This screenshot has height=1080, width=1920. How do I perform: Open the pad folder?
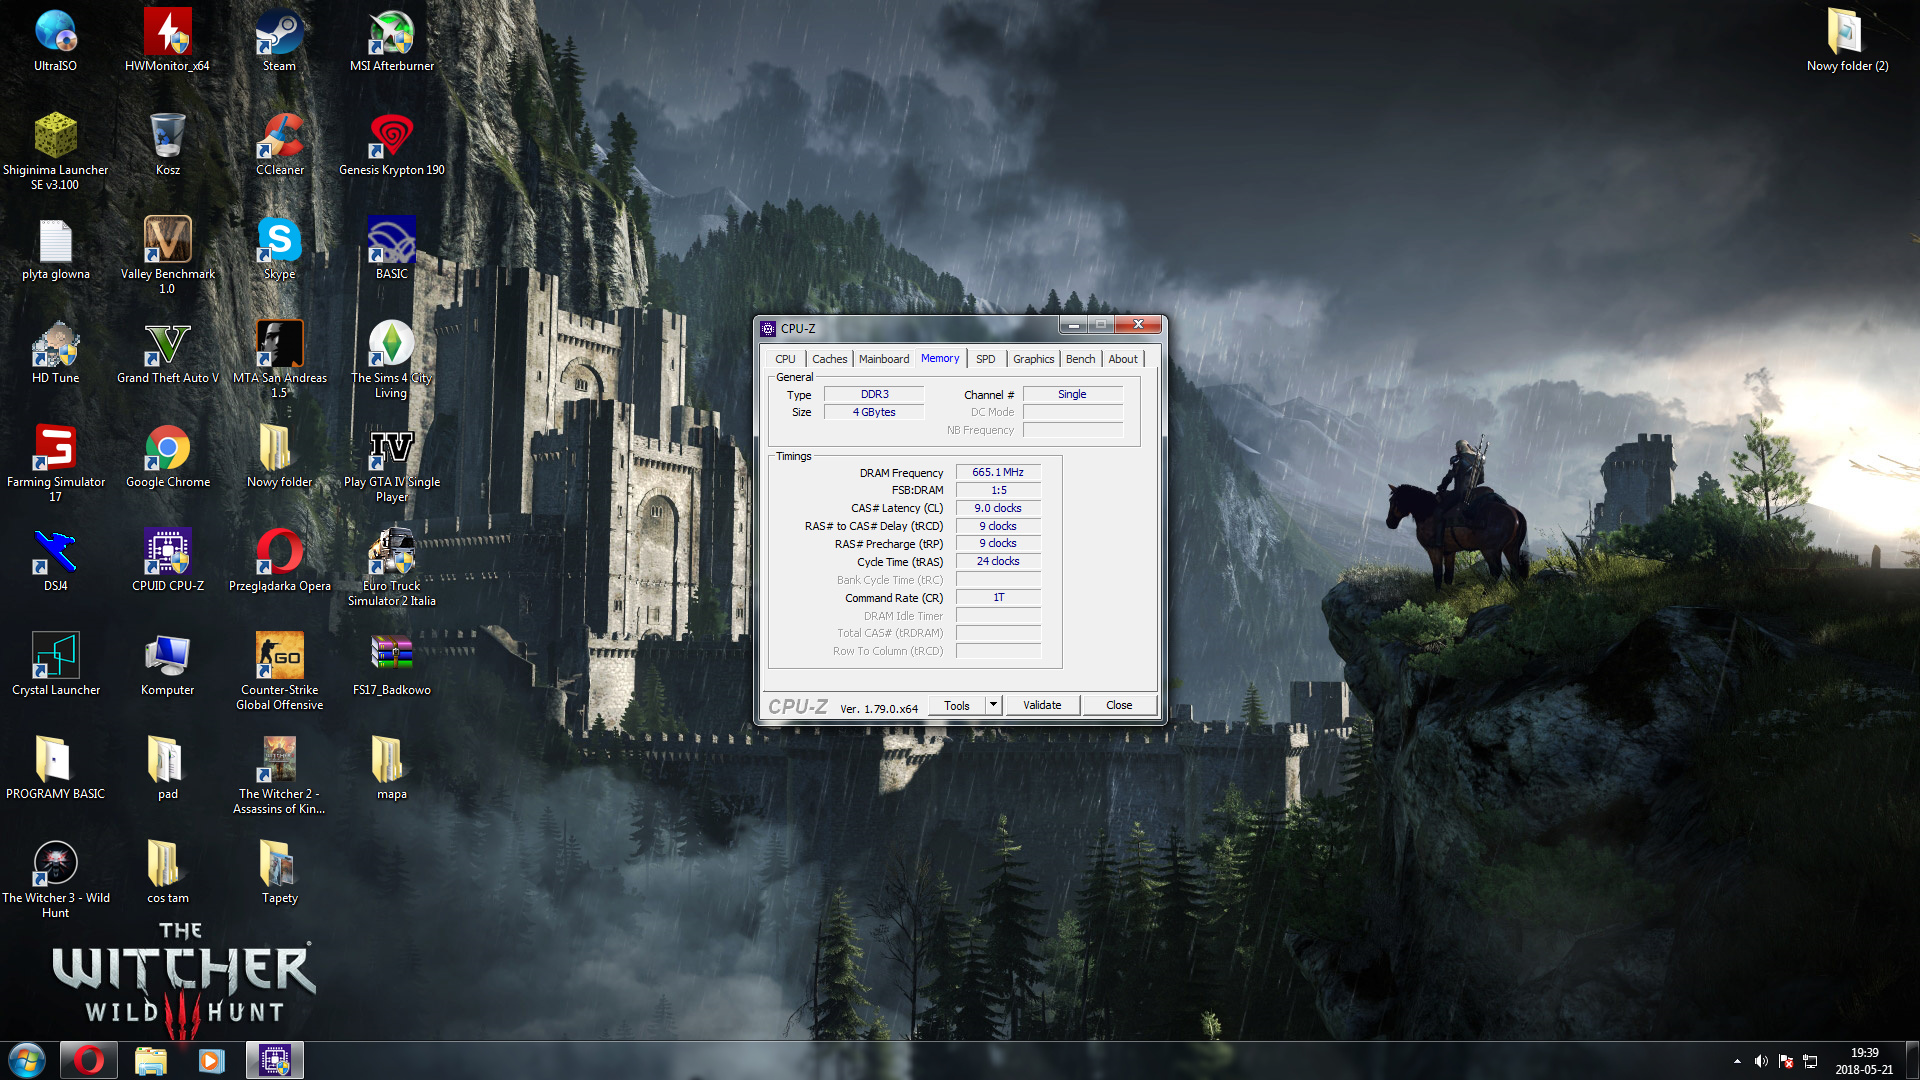tap(167, 769)
